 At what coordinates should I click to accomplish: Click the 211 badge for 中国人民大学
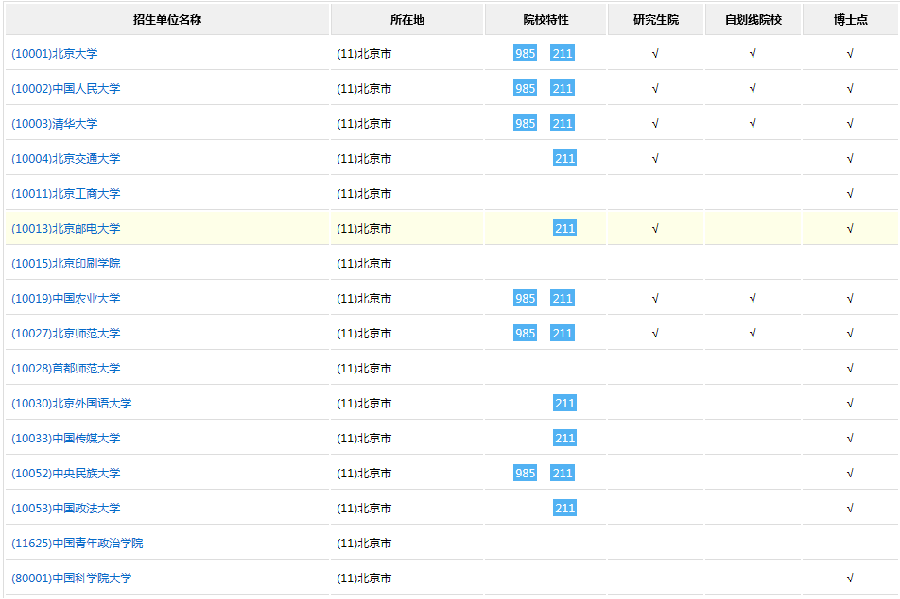pyautogui.click(x=562, y=89)
